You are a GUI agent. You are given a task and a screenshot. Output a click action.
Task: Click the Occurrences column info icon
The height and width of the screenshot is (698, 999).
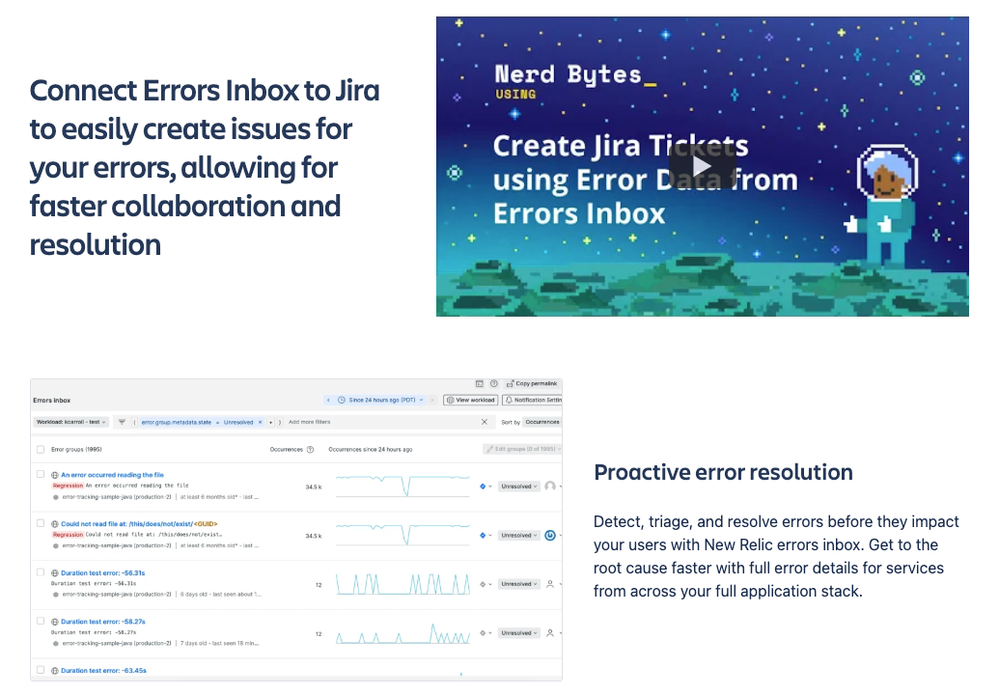coord(310,450)
